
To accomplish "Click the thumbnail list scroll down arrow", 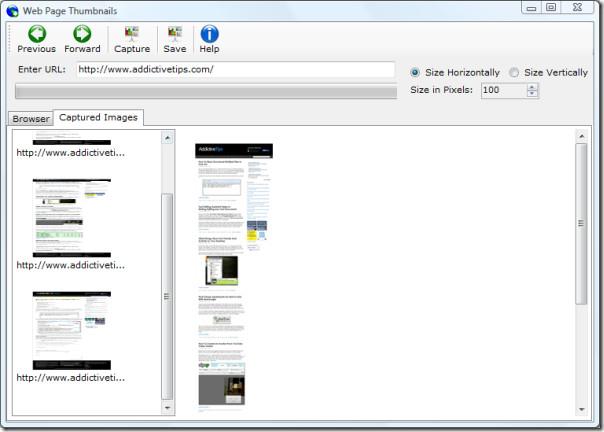I will click(x=167, y=407).
